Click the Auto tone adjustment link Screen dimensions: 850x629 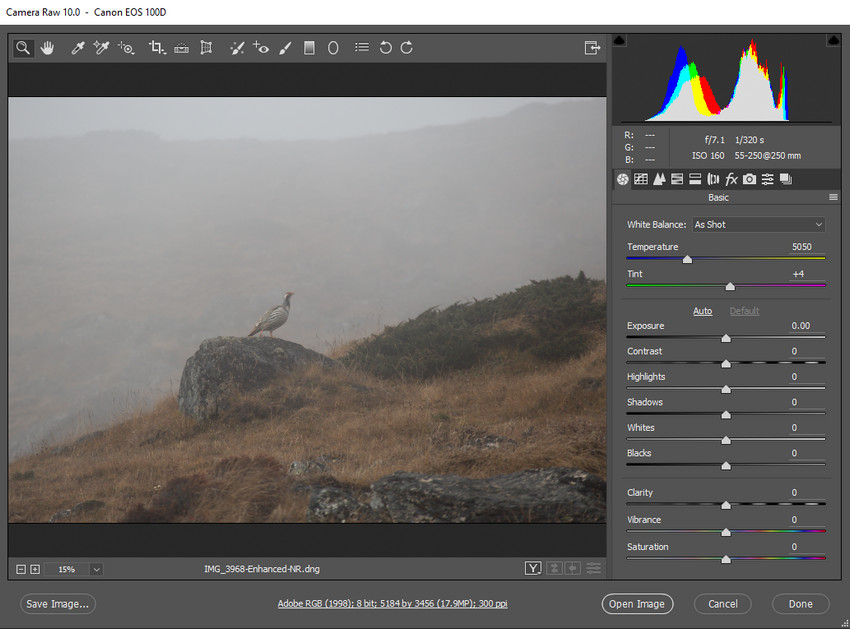pos(703,311)
